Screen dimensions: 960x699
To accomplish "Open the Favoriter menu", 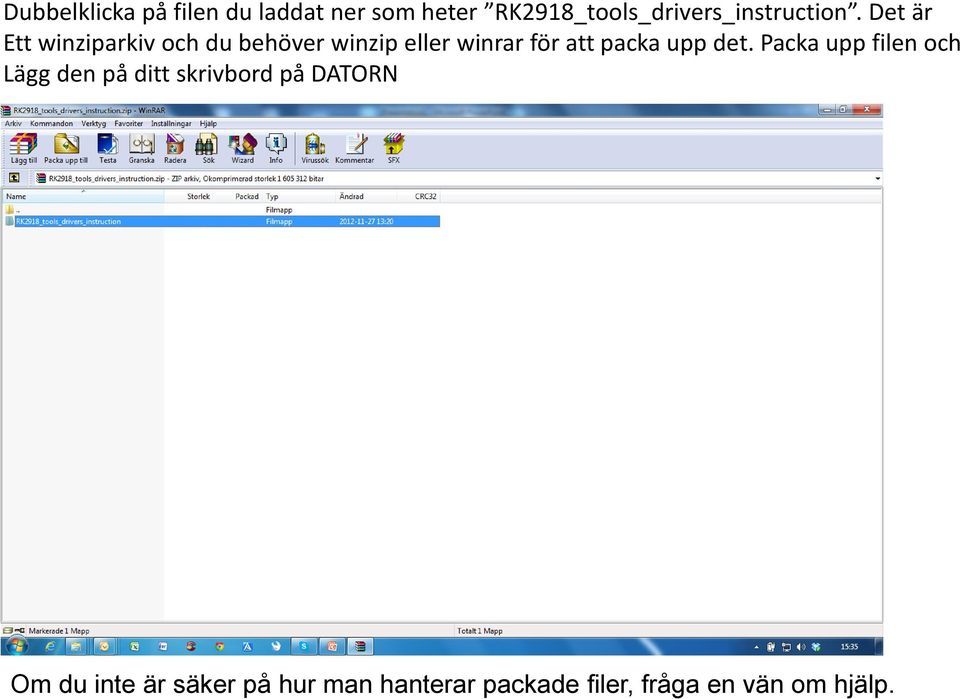I will (129, 124).
